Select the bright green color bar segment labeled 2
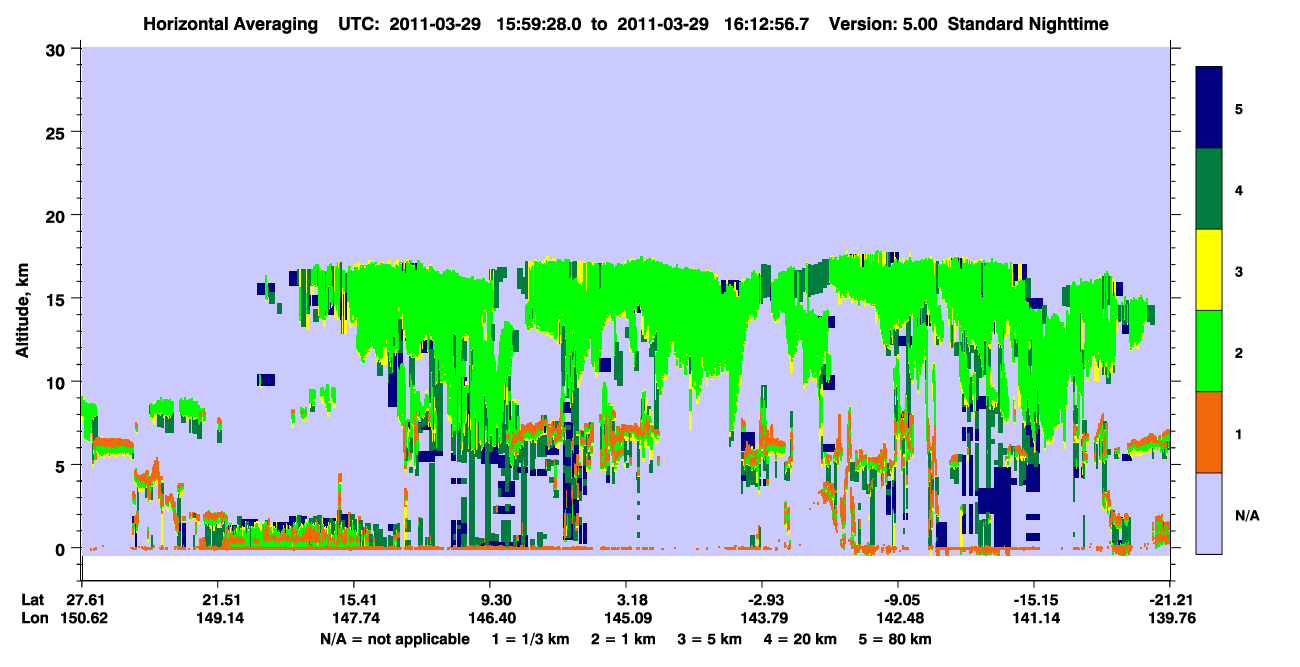This screenshot has width=1300, height=667. pos(1209,351)
